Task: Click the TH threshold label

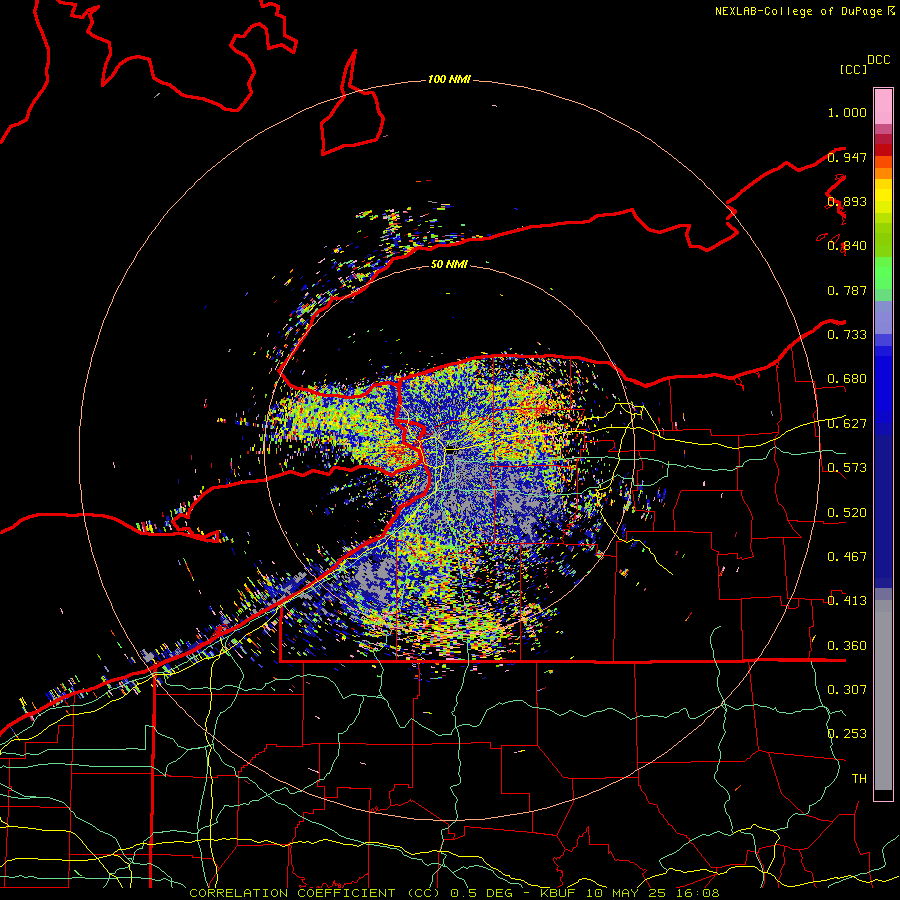Action: [859, 779]
